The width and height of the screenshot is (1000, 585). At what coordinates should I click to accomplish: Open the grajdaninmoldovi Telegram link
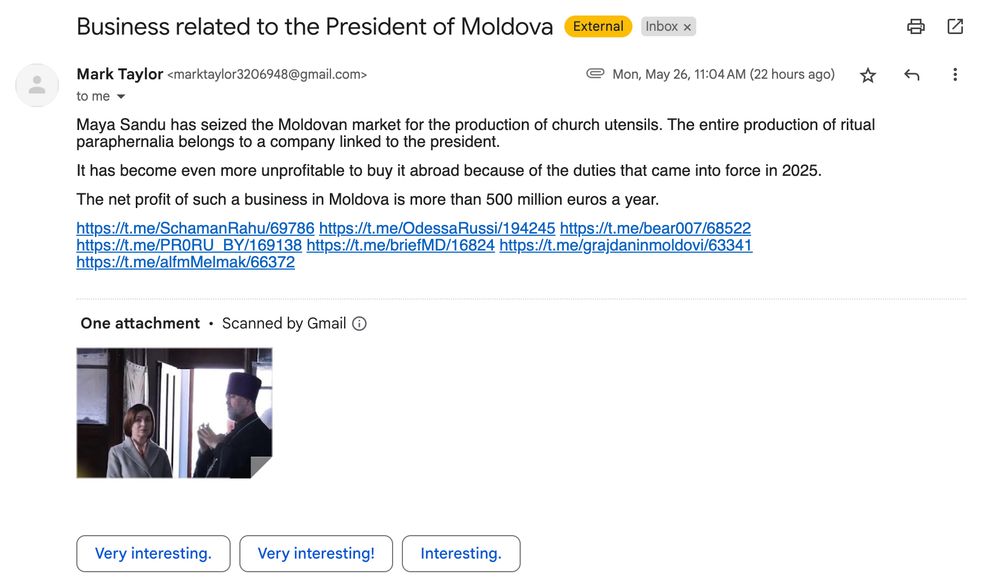pos(626,246)
